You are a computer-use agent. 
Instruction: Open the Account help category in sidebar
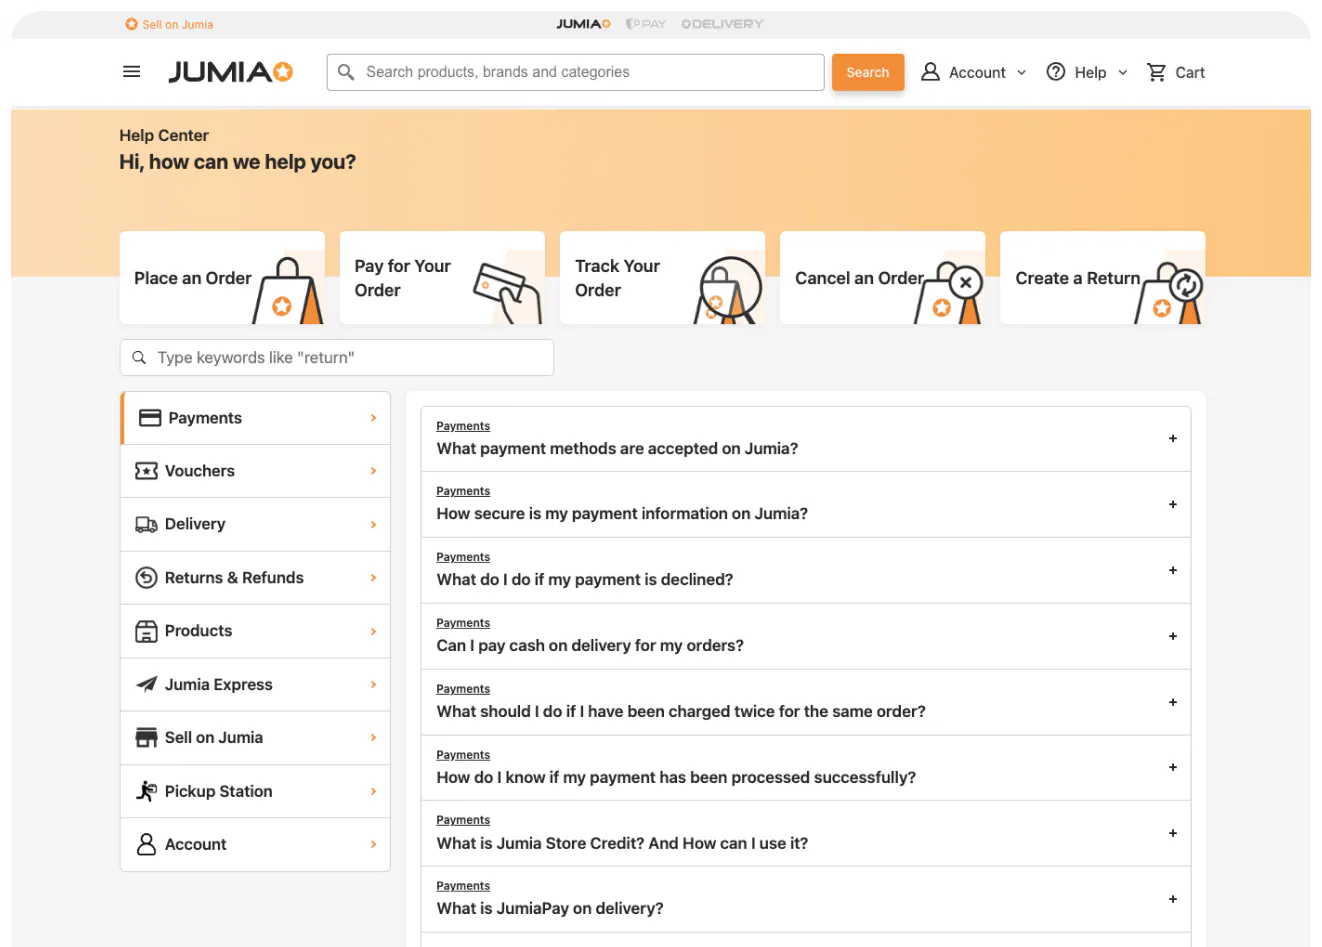pyautogui.click(x=255, y=845)
